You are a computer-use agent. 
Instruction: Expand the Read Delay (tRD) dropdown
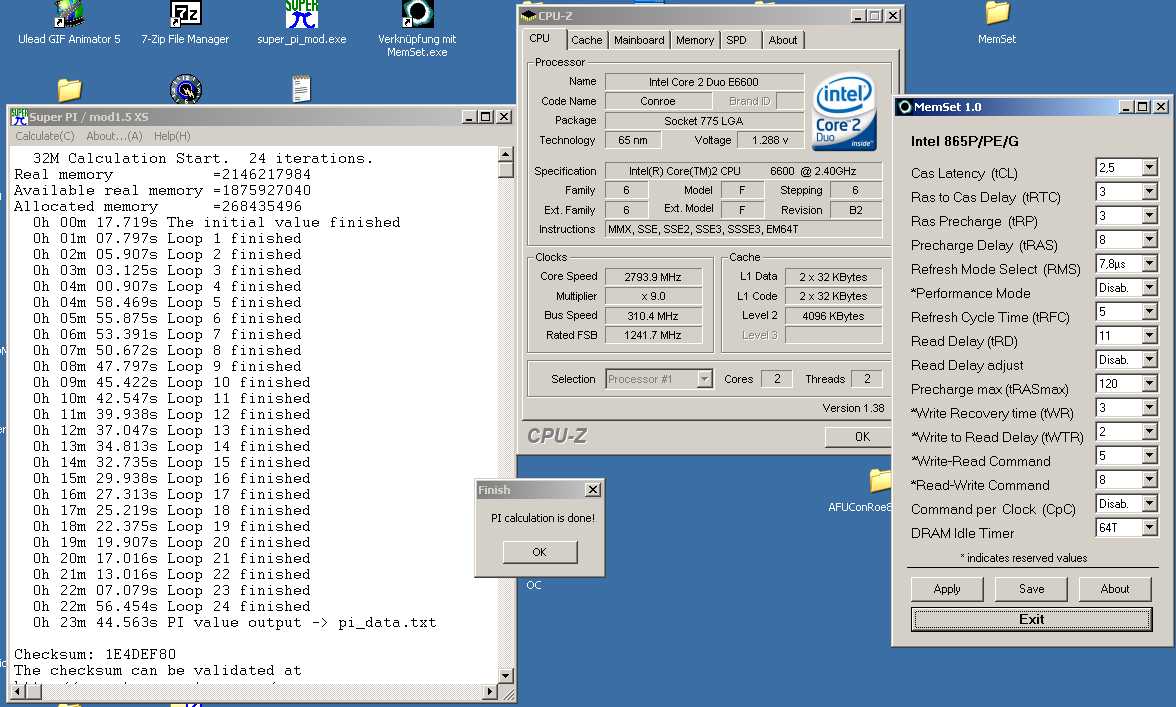pos(1149,335)
